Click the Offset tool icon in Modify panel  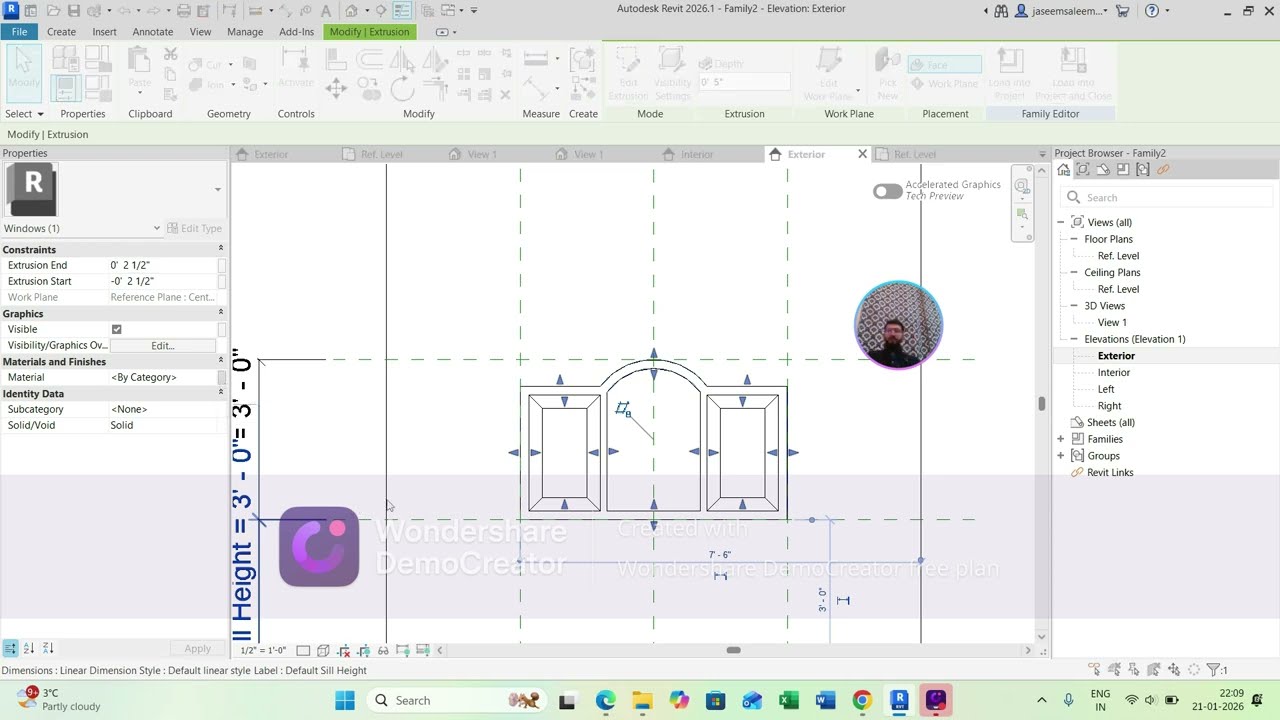pyautogui.click(x=369, y=60)
